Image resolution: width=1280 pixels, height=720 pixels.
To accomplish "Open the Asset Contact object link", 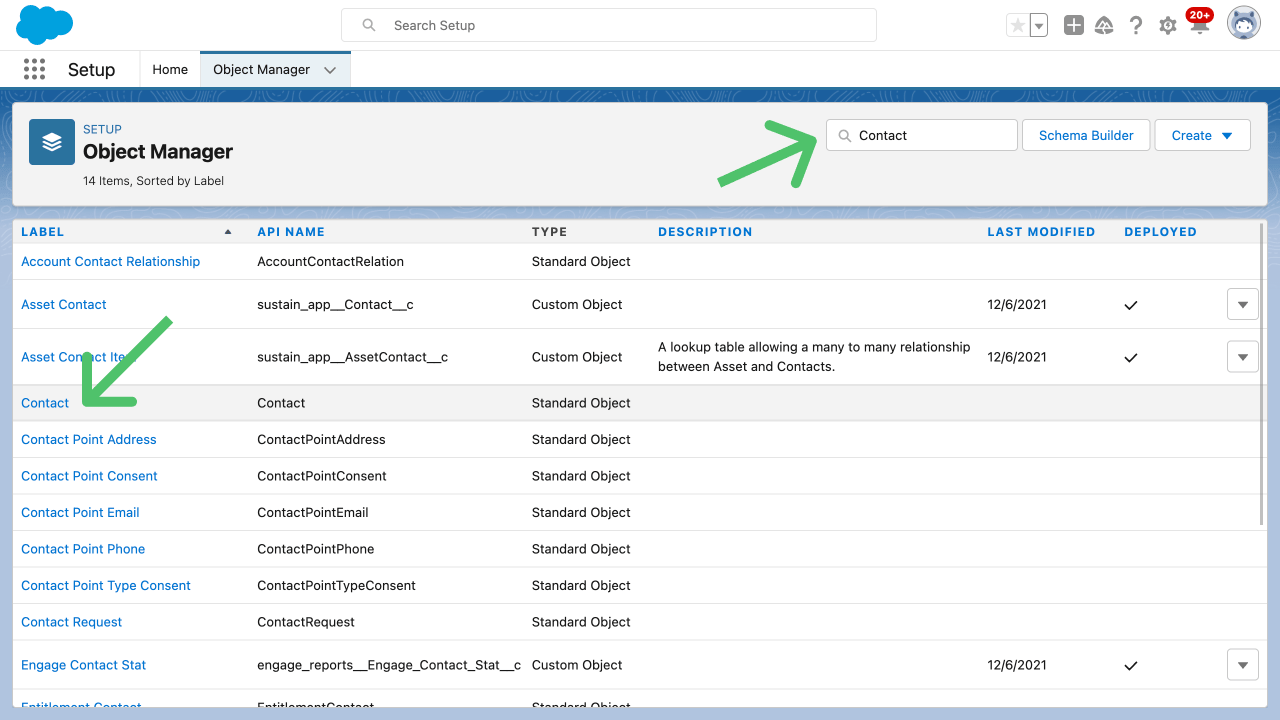I will coord(64,304).
